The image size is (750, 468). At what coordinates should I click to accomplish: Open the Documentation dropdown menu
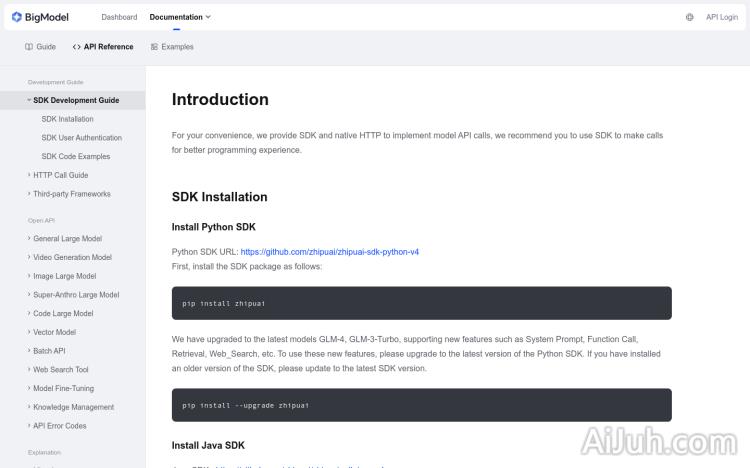point(180,17)
